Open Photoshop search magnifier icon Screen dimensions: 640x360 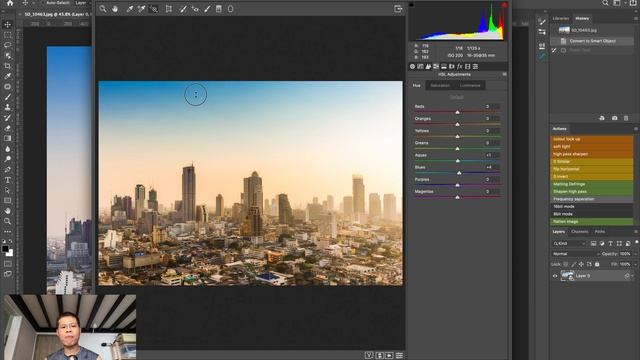point(605,3)
